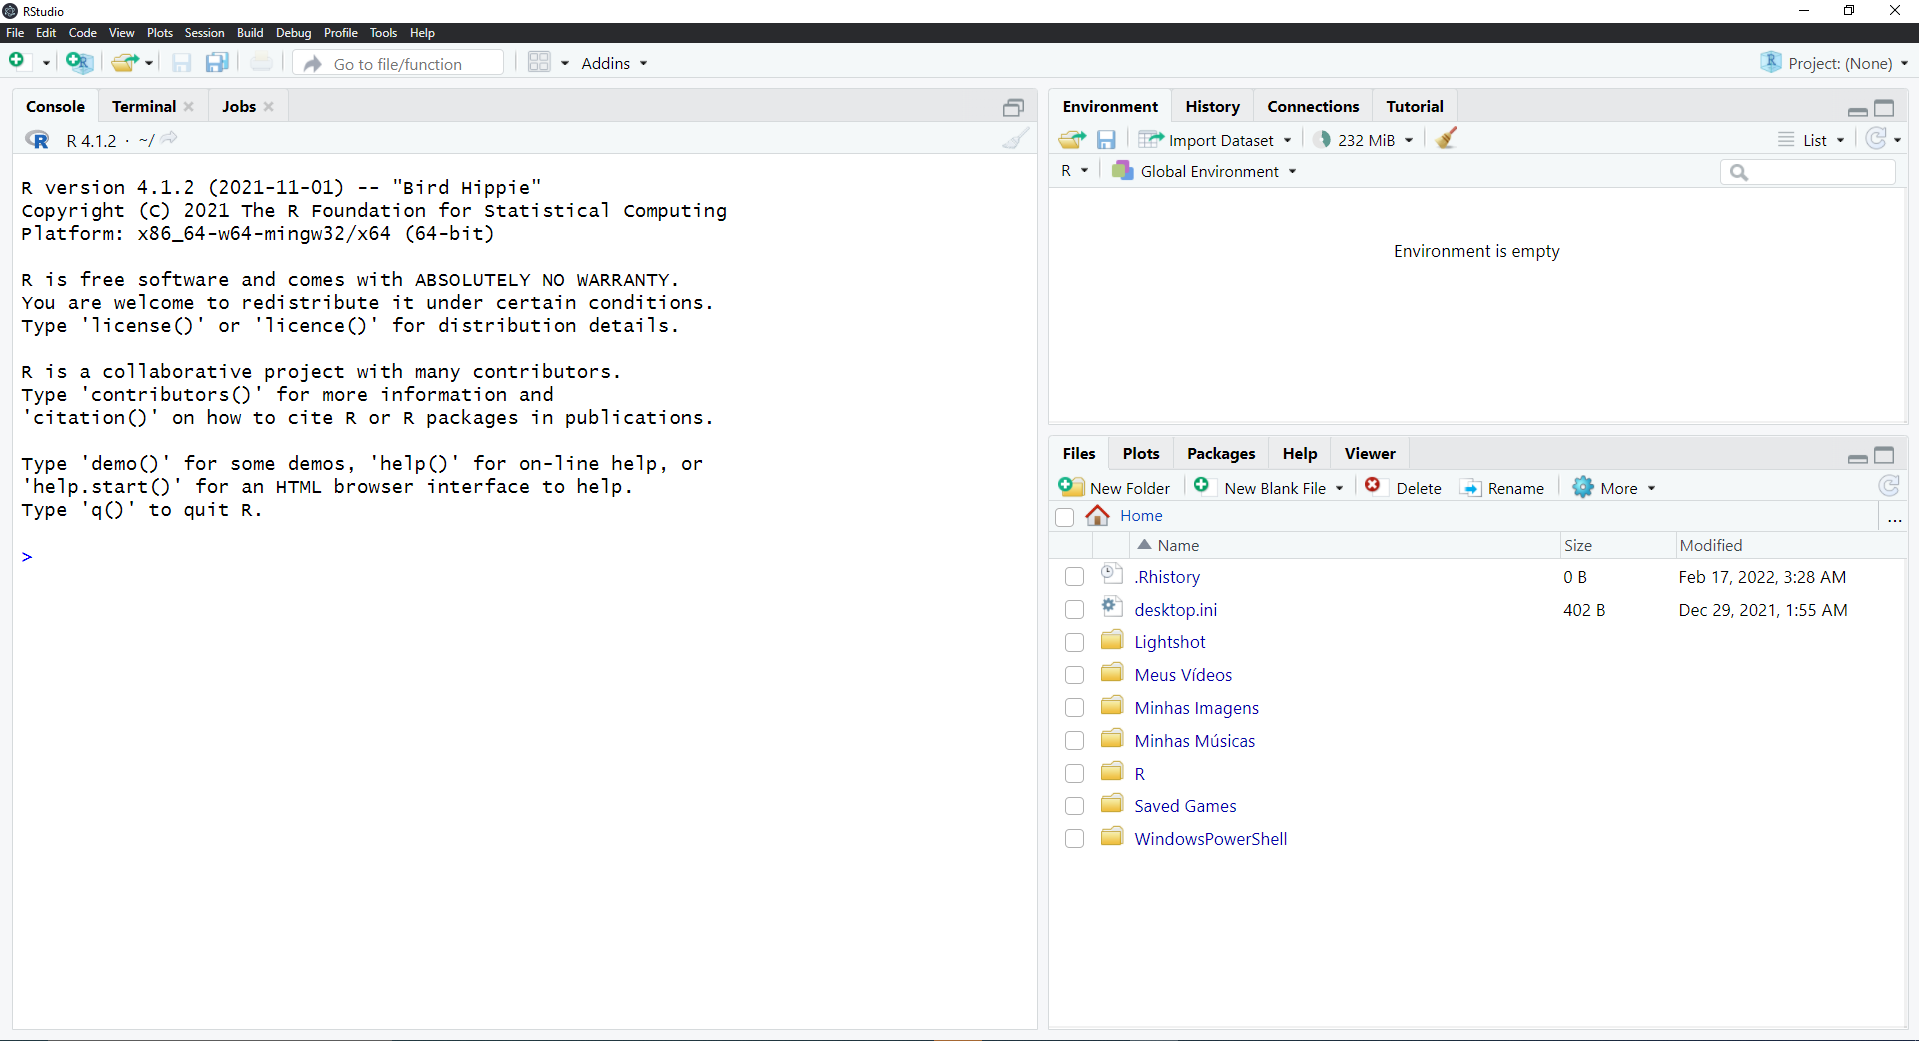Save the current document via toolbar icon
Screen dimensions: 1919x1041
pos(181,62)
